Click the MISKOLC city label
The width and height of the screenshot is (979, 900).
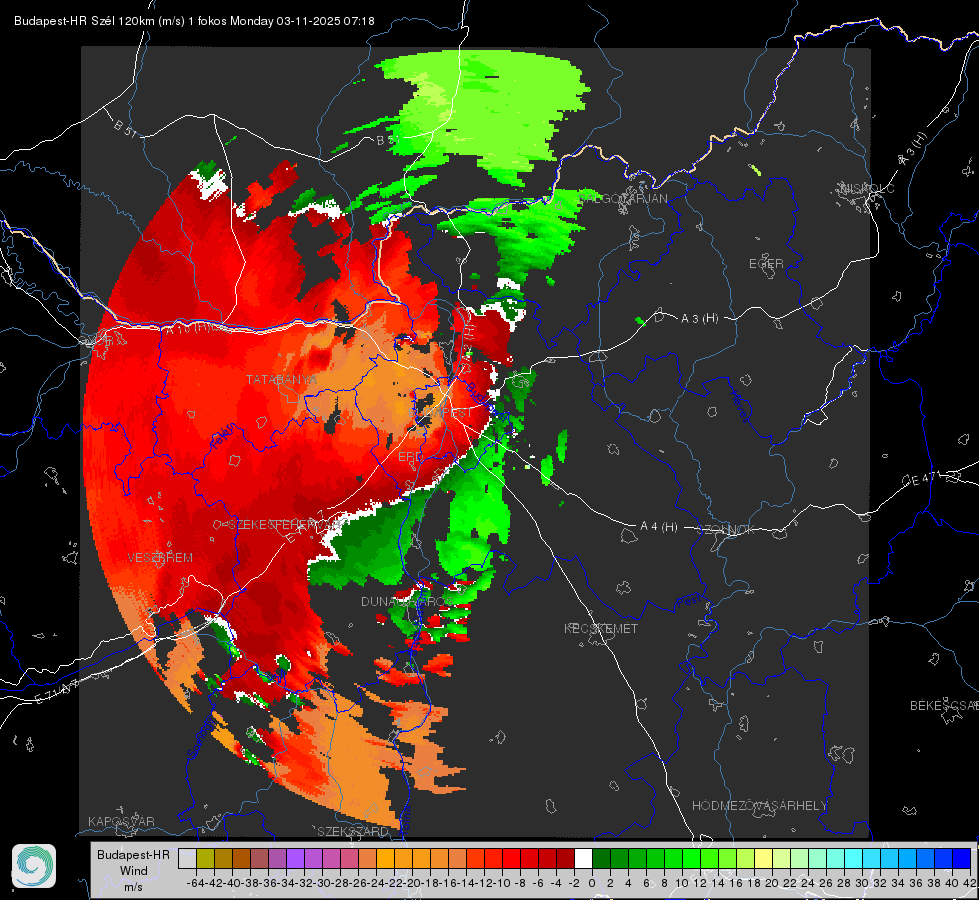tap(867, 188)
